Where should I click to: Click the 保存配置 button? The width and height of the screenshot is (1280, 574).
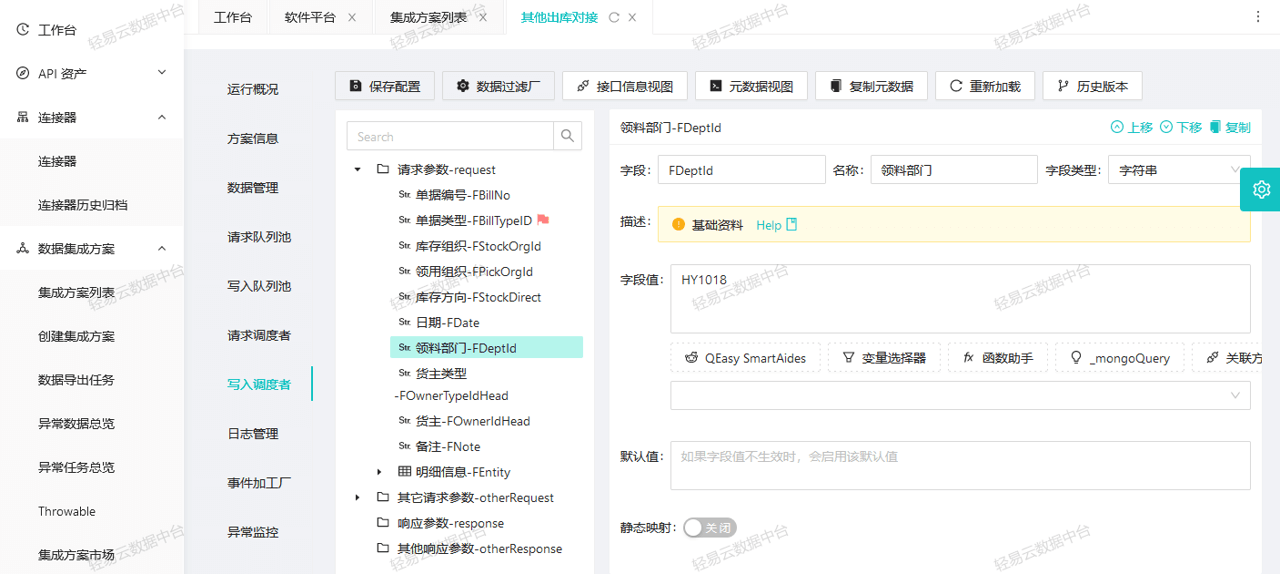[x=385, y=86]
